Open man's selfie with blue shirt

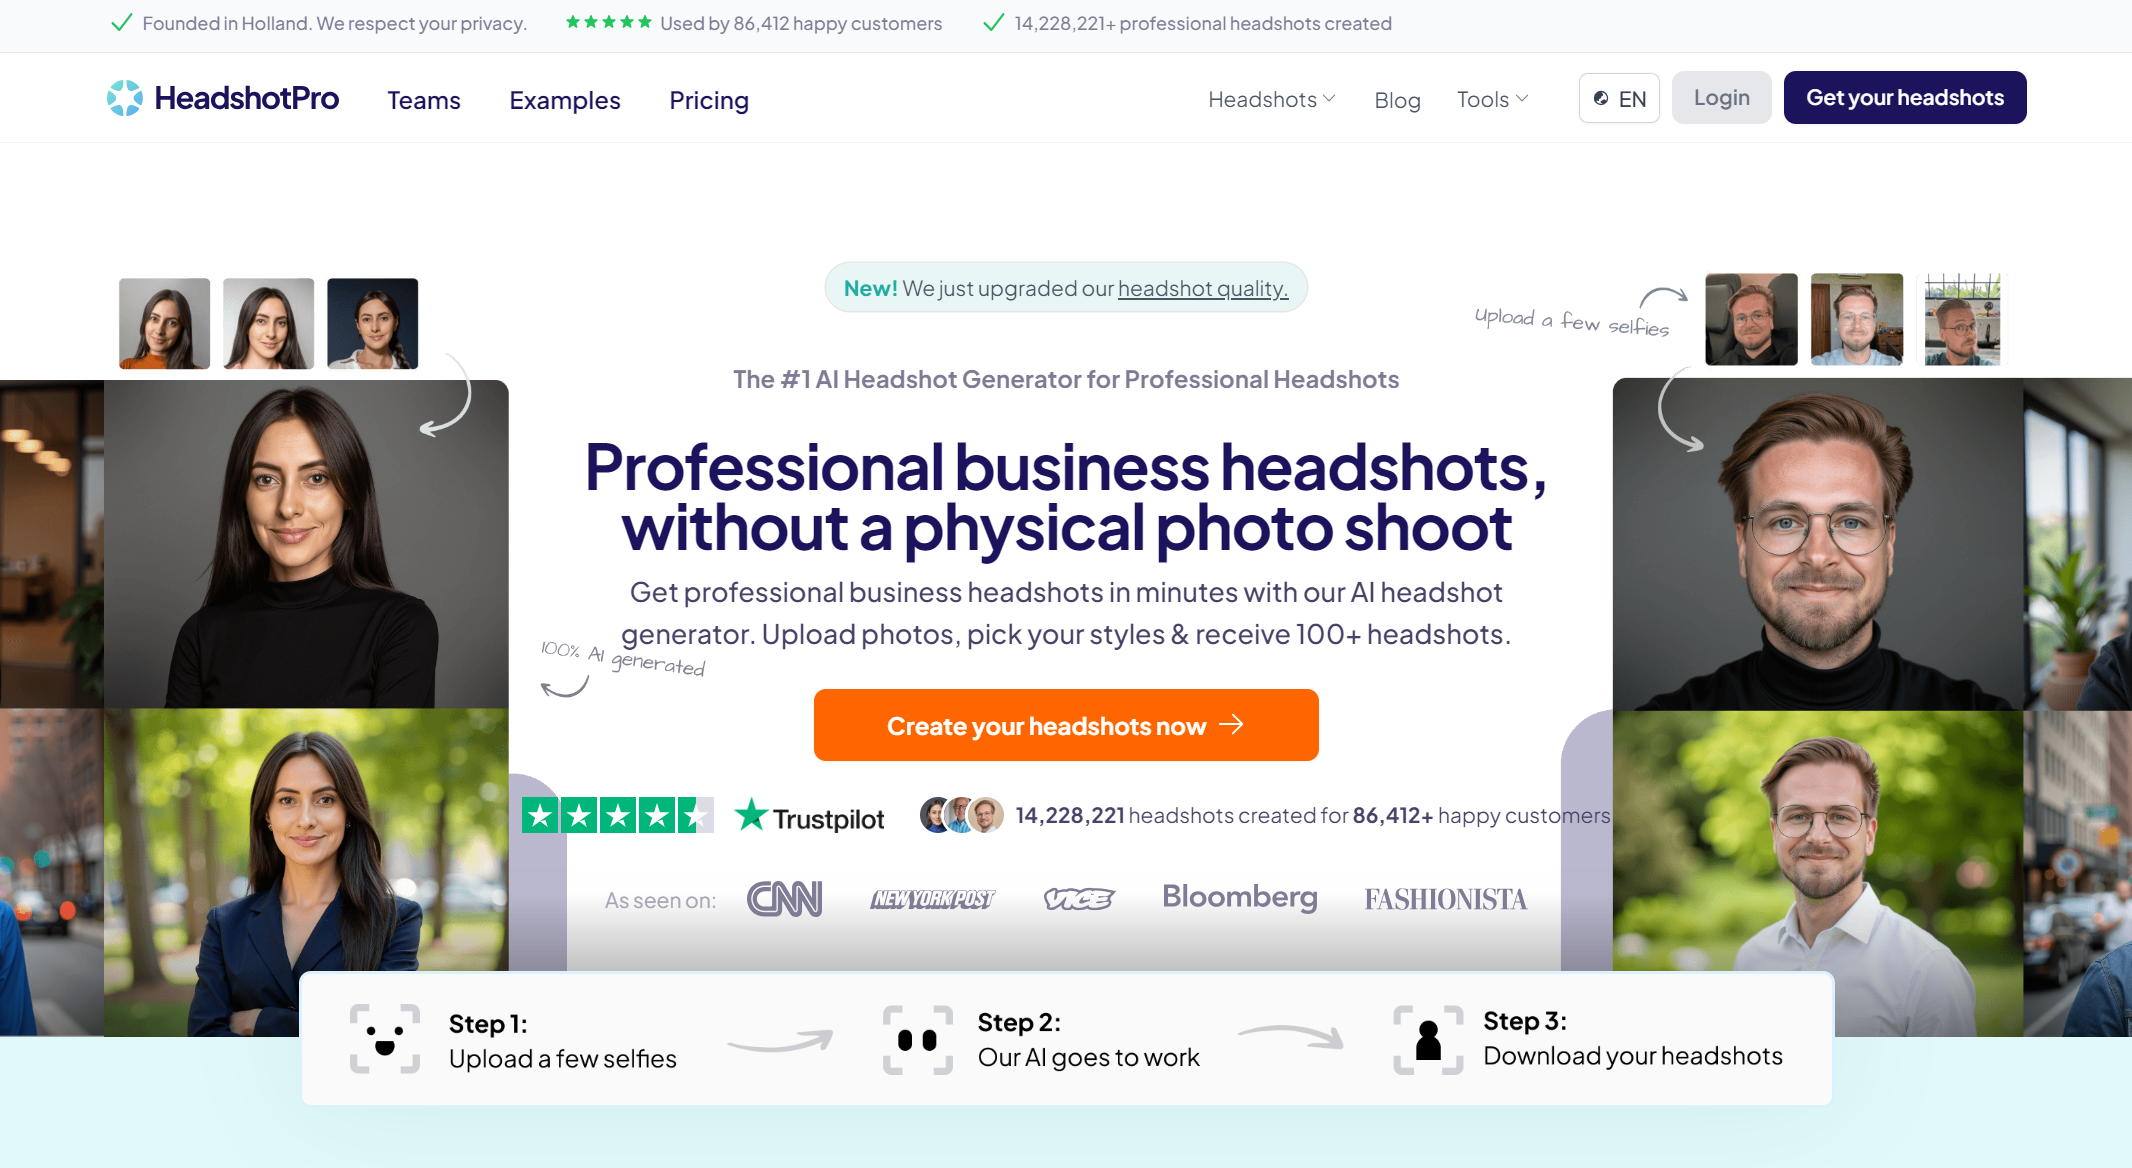(1856, 319)
